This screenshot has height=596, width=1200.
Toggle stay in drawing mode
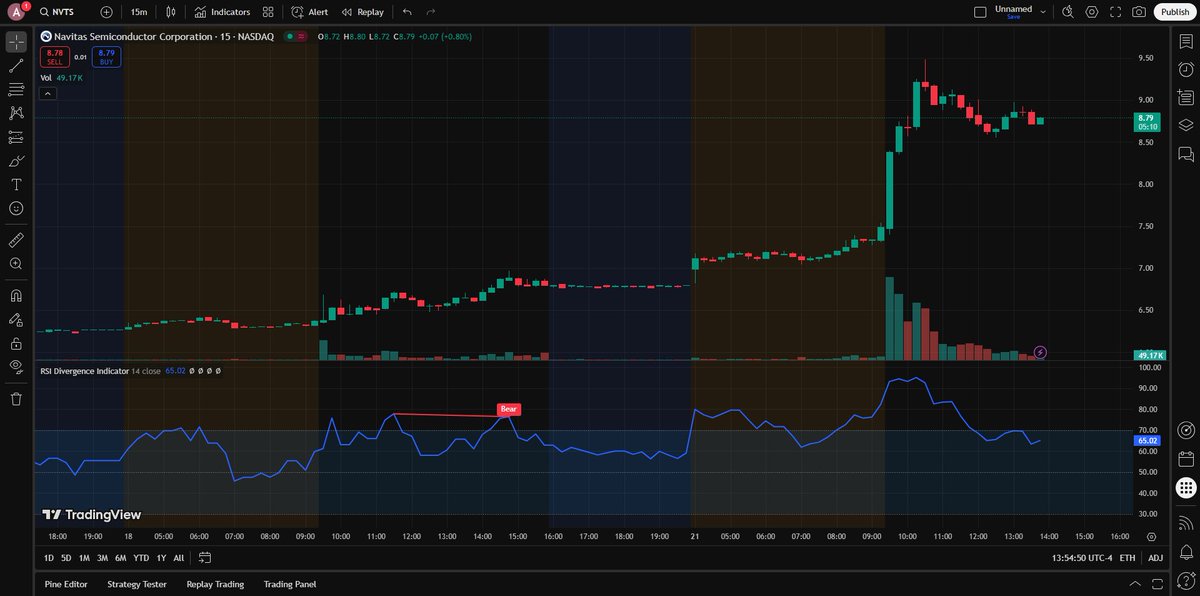click(16, 320)
